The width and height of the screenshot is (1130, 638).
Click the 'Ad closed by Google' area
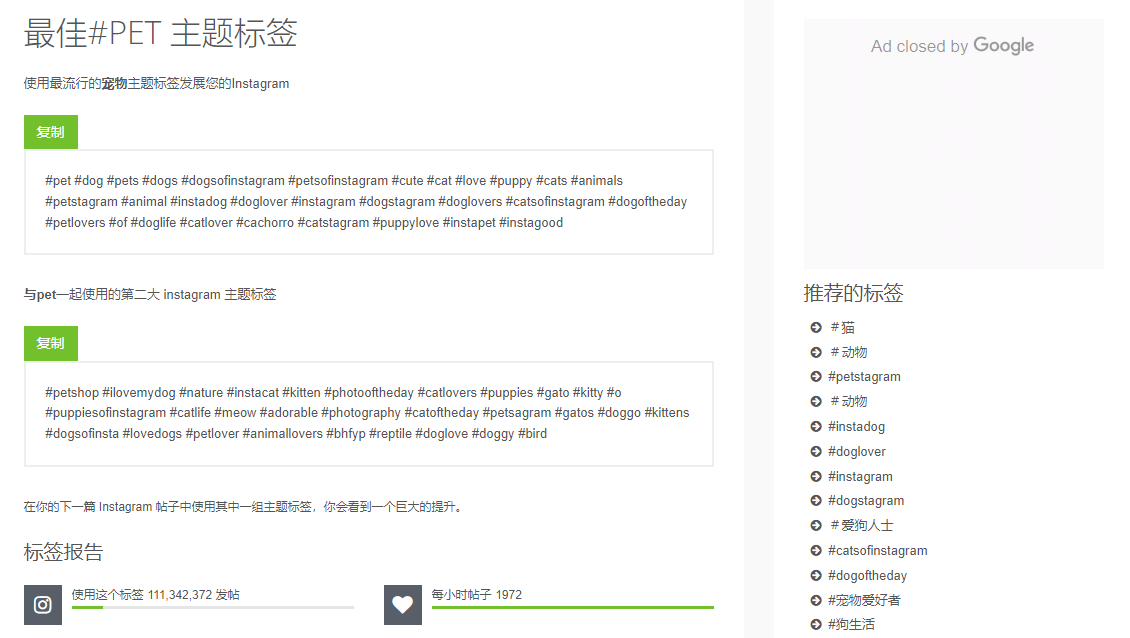[x=953, y=144]
